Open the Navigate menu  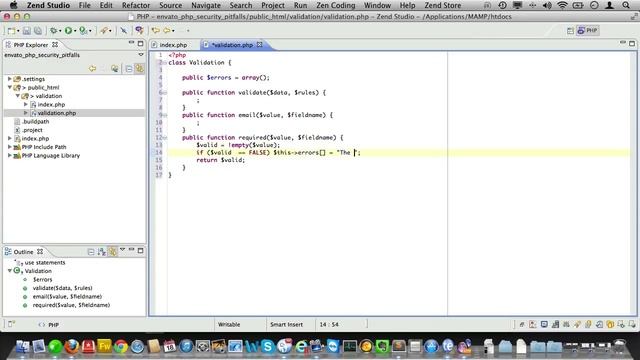[x=206, y=5]
